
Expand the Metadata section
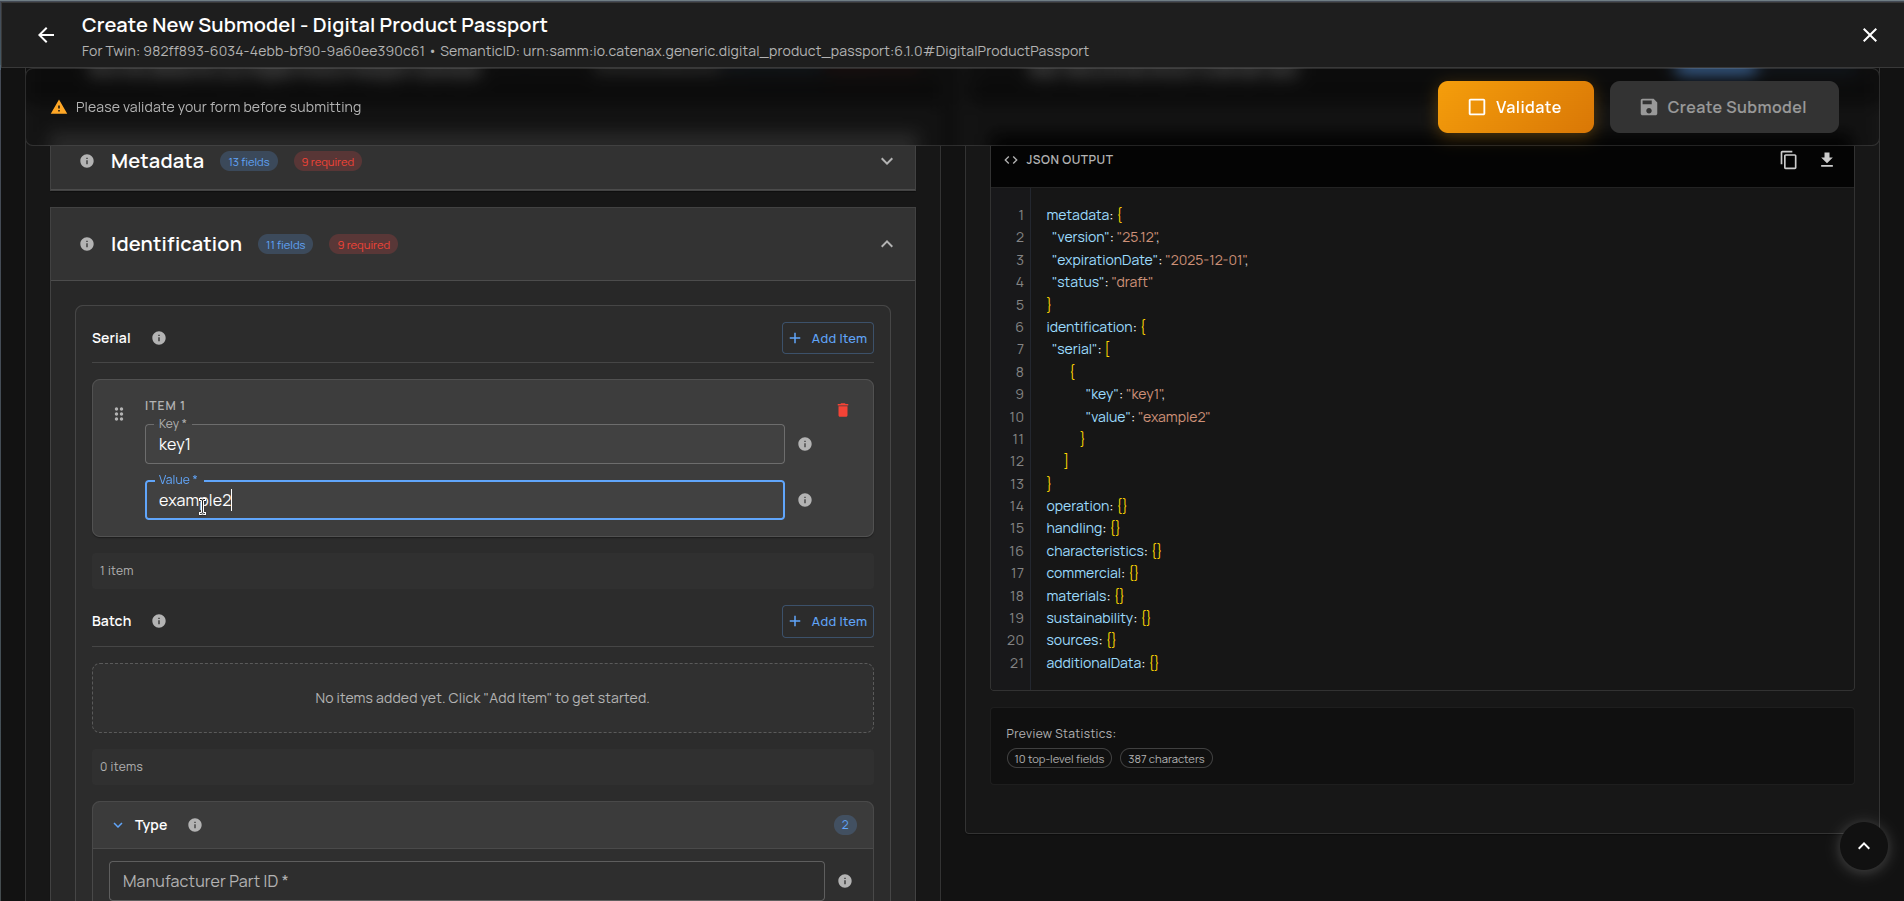pyautogui.click(x=886, y=160)
